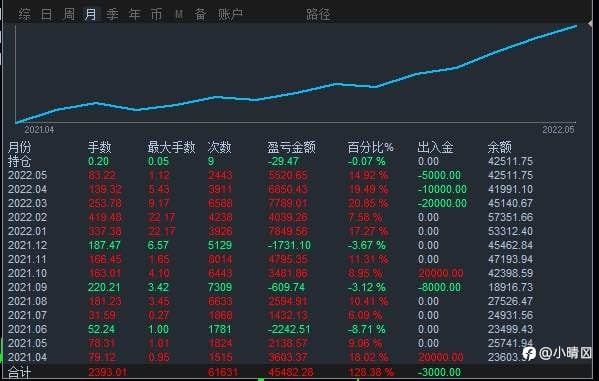Click the 53312.40 balance value

510,232
